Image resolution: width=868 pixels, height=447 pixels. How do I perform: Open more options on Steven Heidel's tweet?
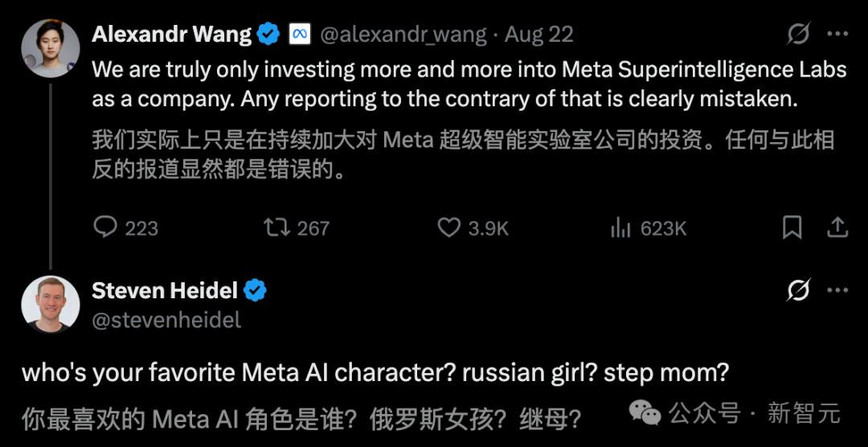pyautogui.click(x=838, y=290)
